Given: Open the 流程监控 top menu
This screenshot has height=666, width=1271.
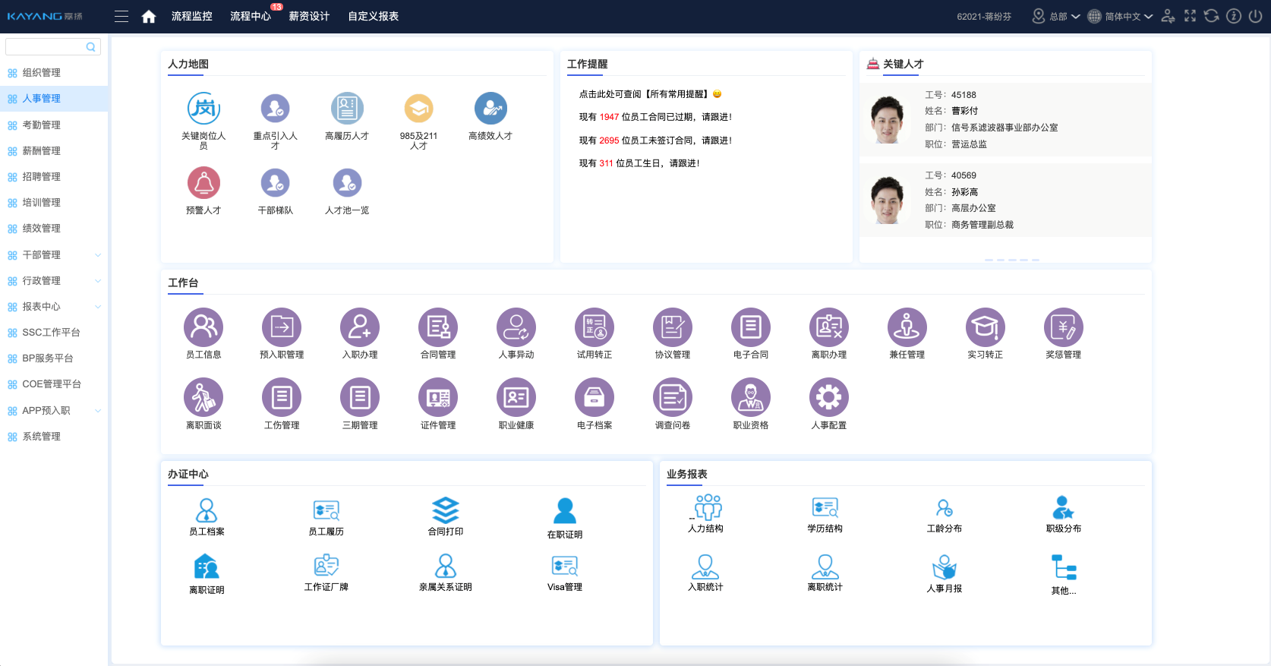Looking at the screenshot, I should (192, 16).
